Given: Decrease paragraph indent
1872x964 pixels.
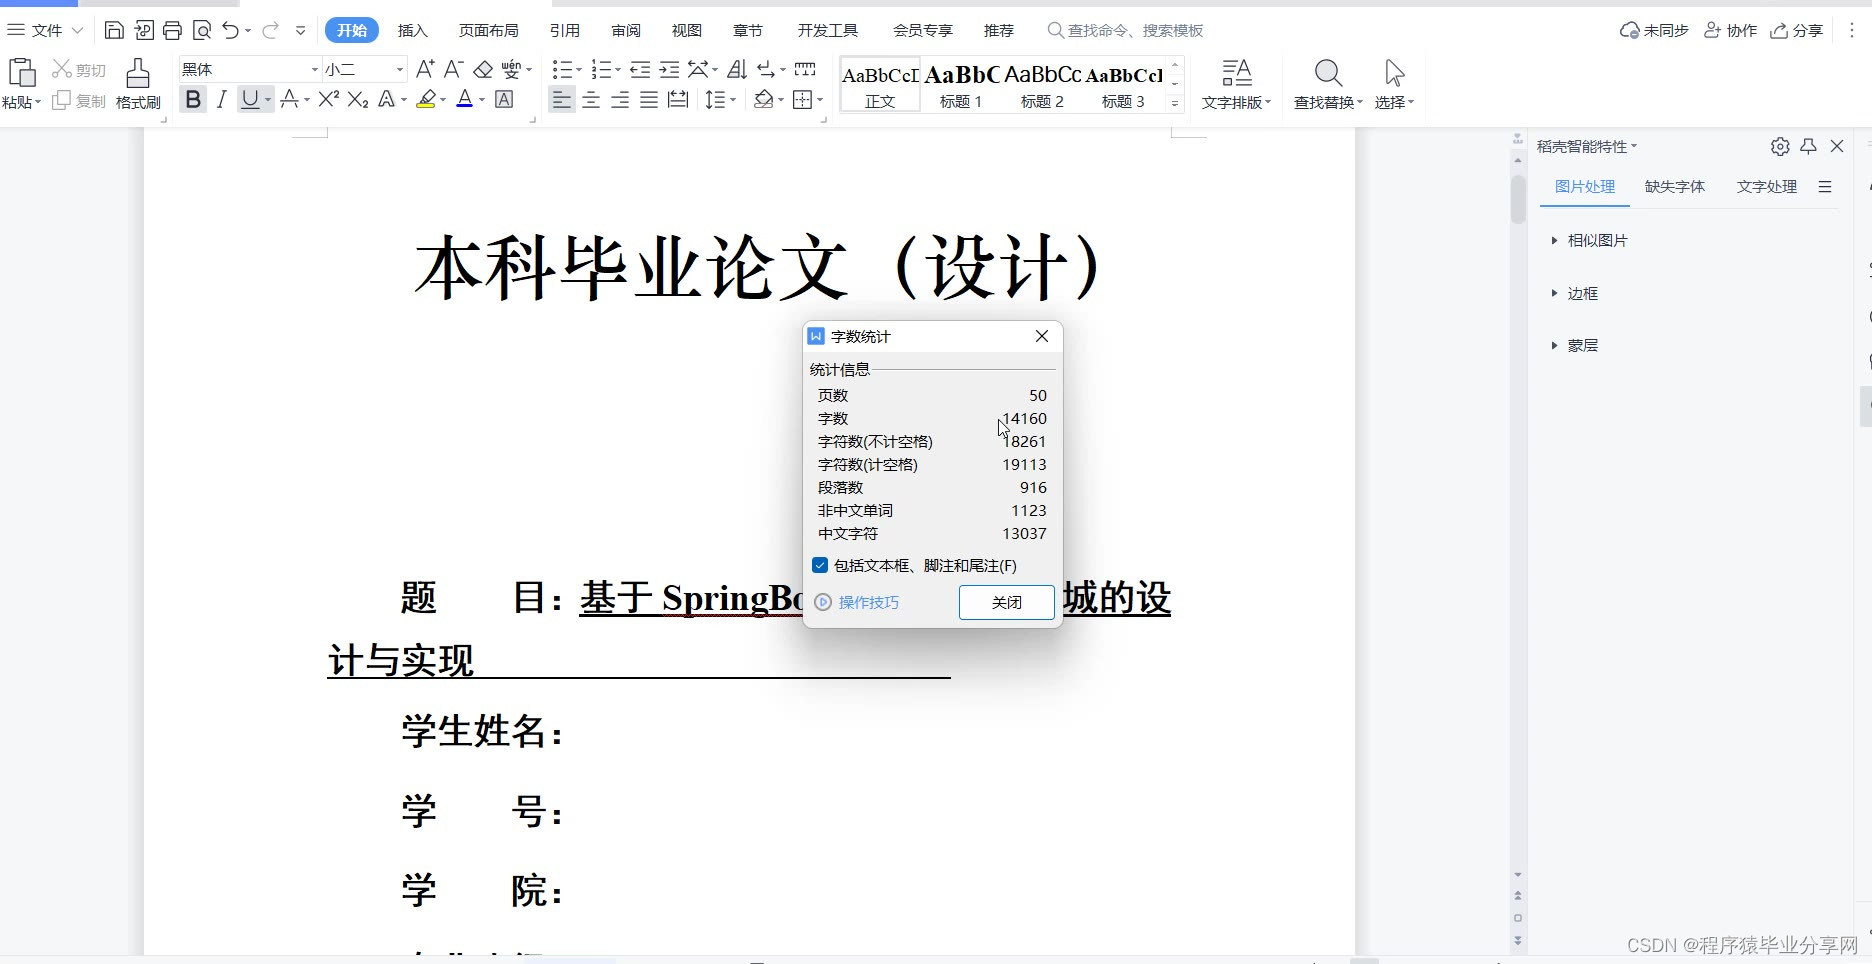Looking at the screenshot, I should point(640,69).
